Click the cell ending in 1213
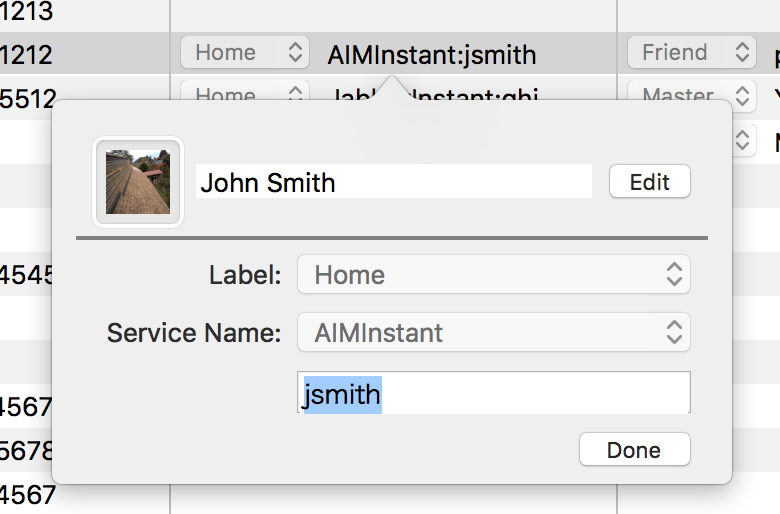Screen dimensions: 780x514 click(x=27, y=12)
